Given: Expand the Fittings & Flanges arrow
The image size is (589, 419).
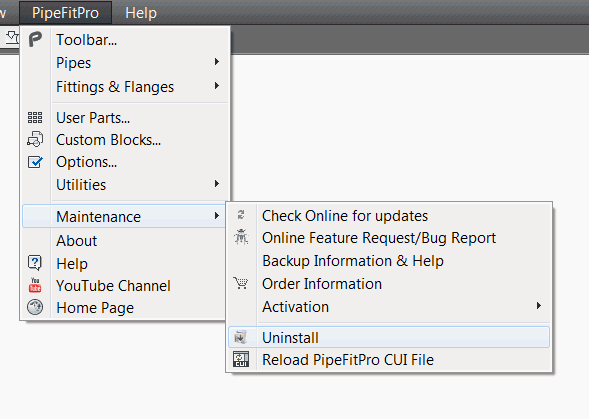Looking at the screenshot, I should (217, 86).
